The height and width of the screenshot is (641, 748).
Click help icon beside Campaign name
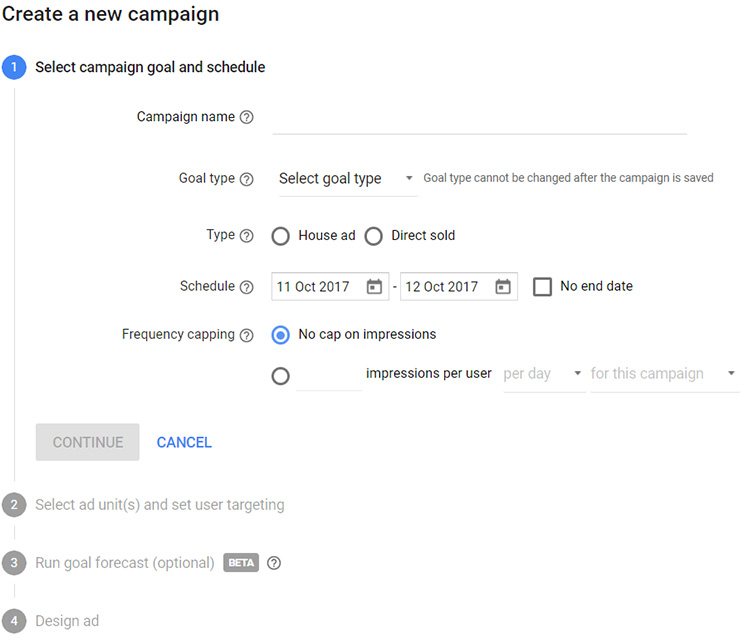click(246, 117)
